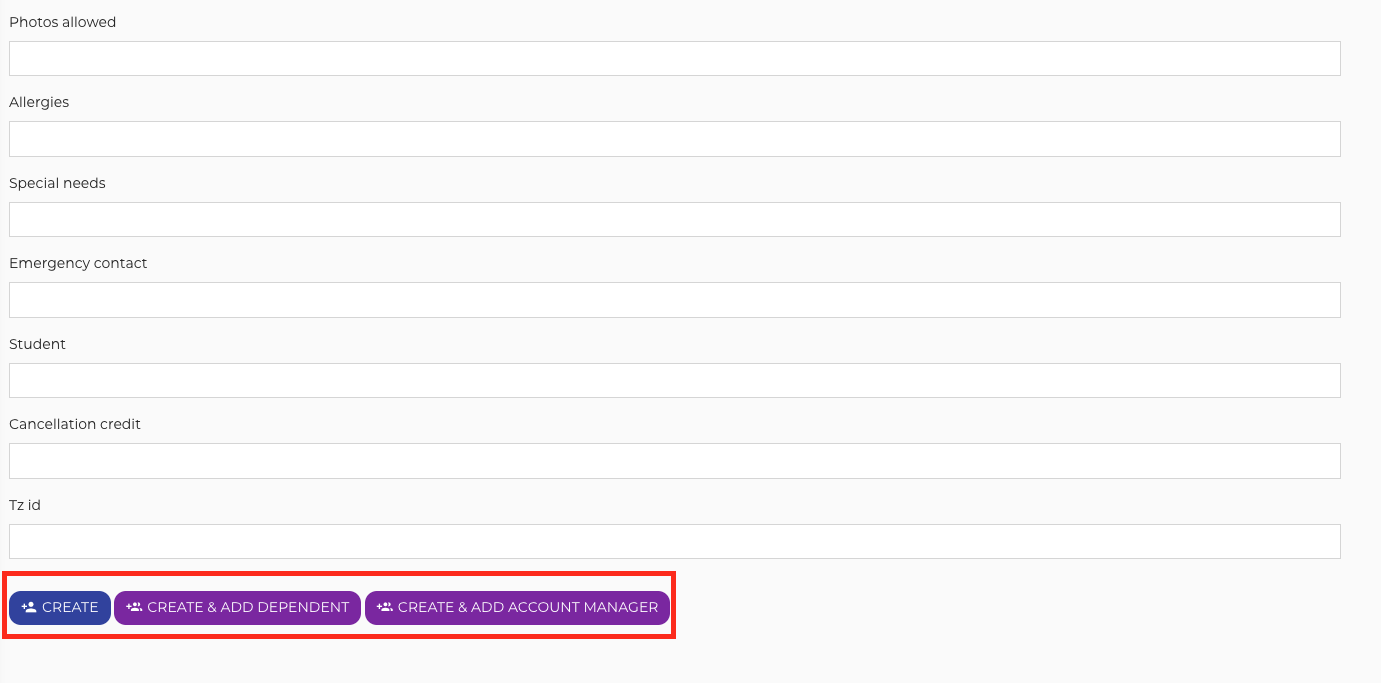The width and height of the screenshot is (1381, 683).
Task: Focus the Tz id input field
Action: click(675, 541)
